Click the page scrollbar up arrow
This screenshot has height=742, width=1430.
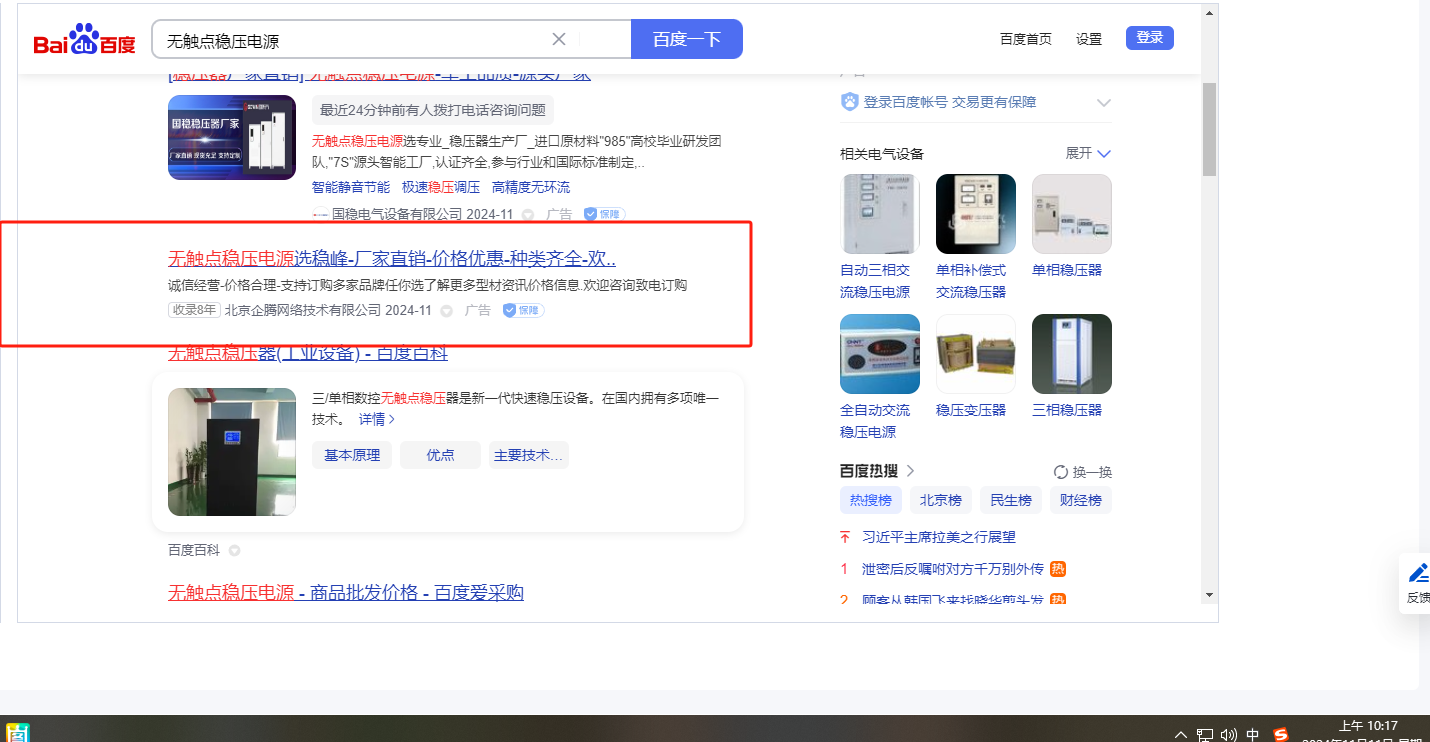(x=1209, y=14)
